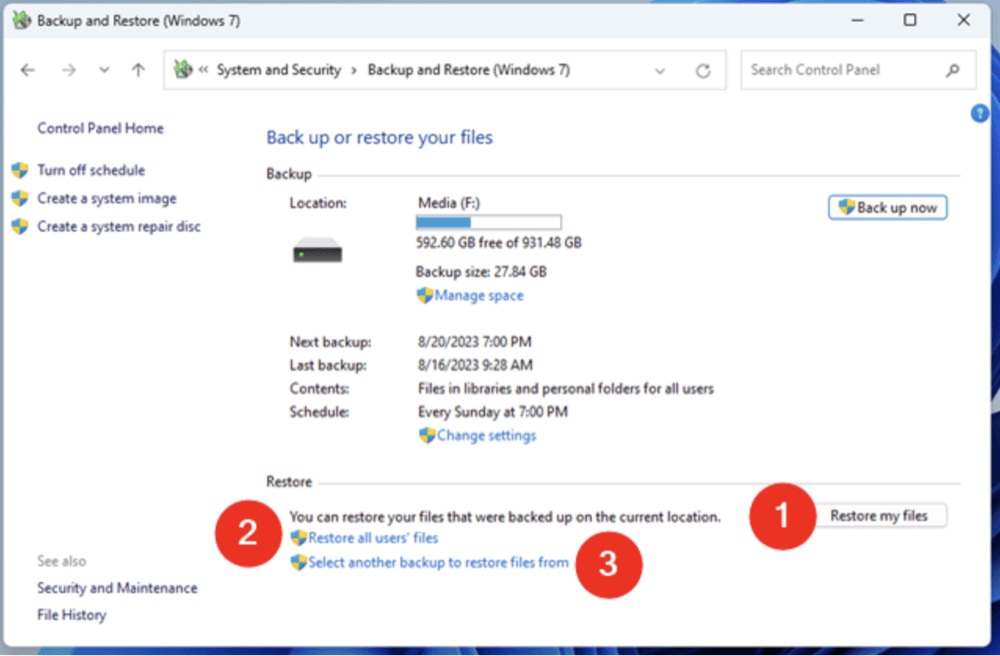Screen dimensions: 1000x656
Task: Open Change settings under the schedule
Action: [x=485, y=435]
